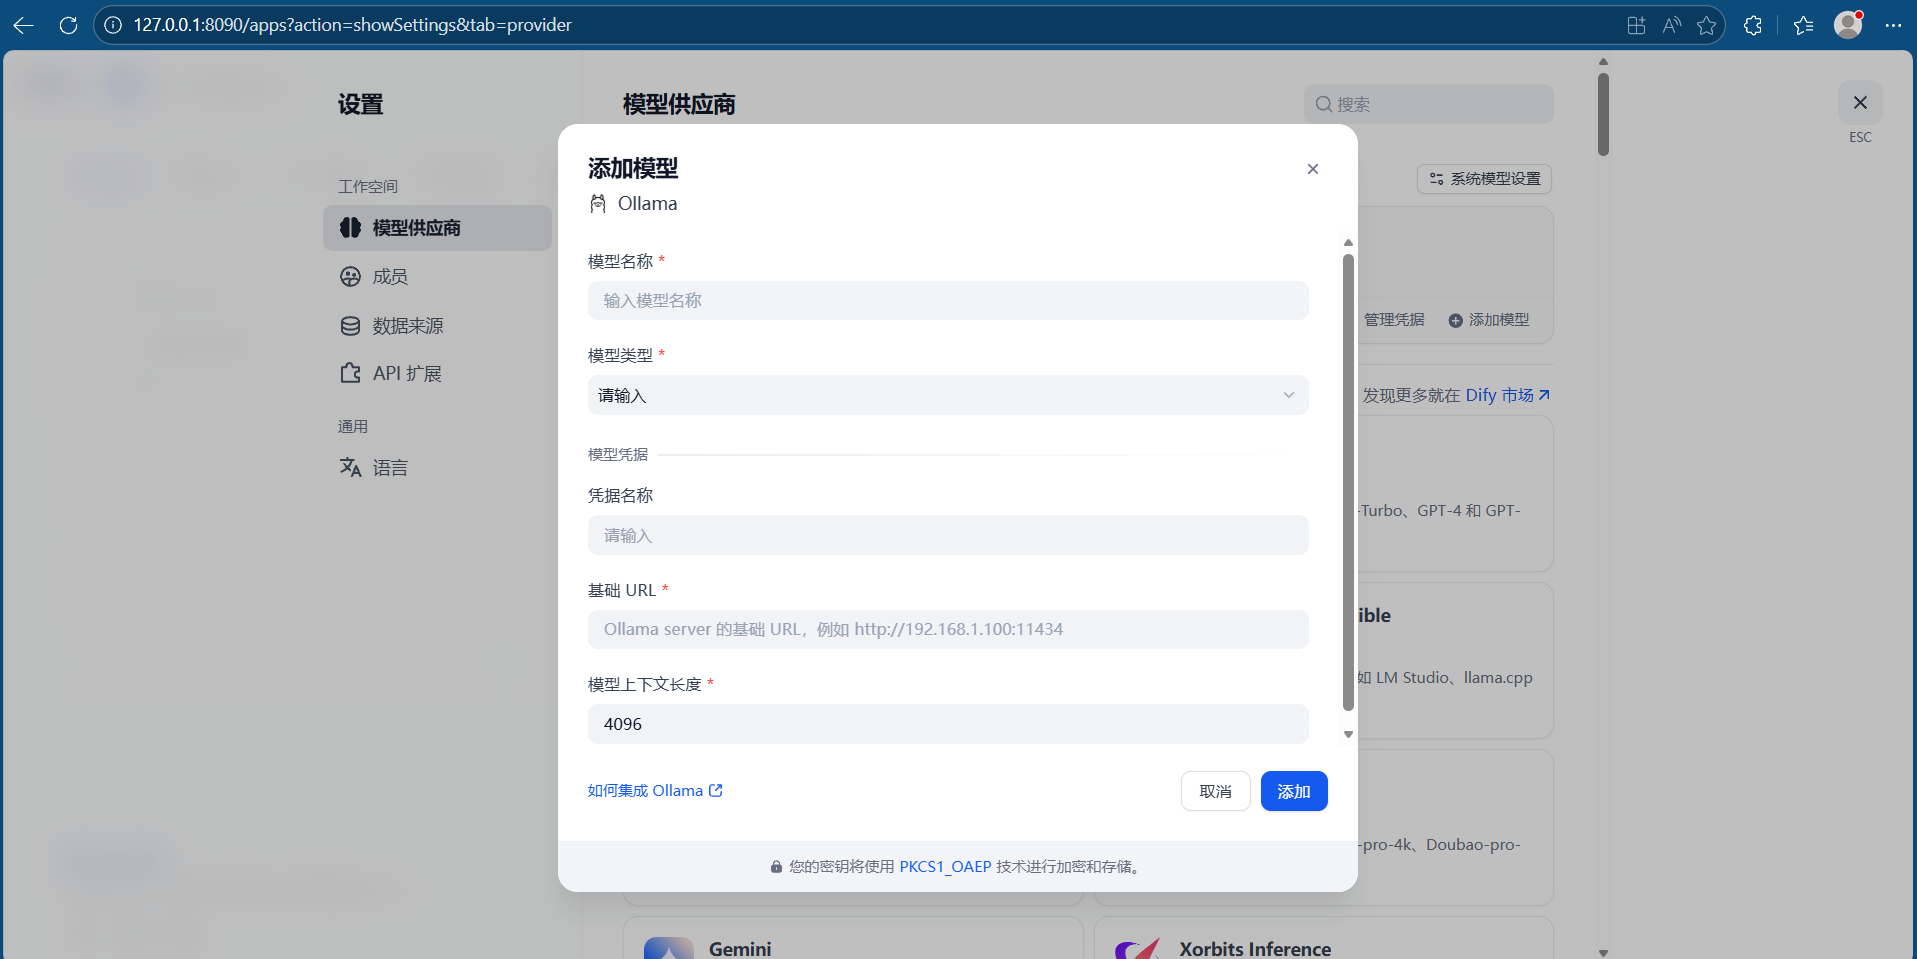Image resolution: width=1917 pixels, height=959 pixels.
Task: Close the 添加模型 dialog with the X icon
Action: pos(1313,169)
